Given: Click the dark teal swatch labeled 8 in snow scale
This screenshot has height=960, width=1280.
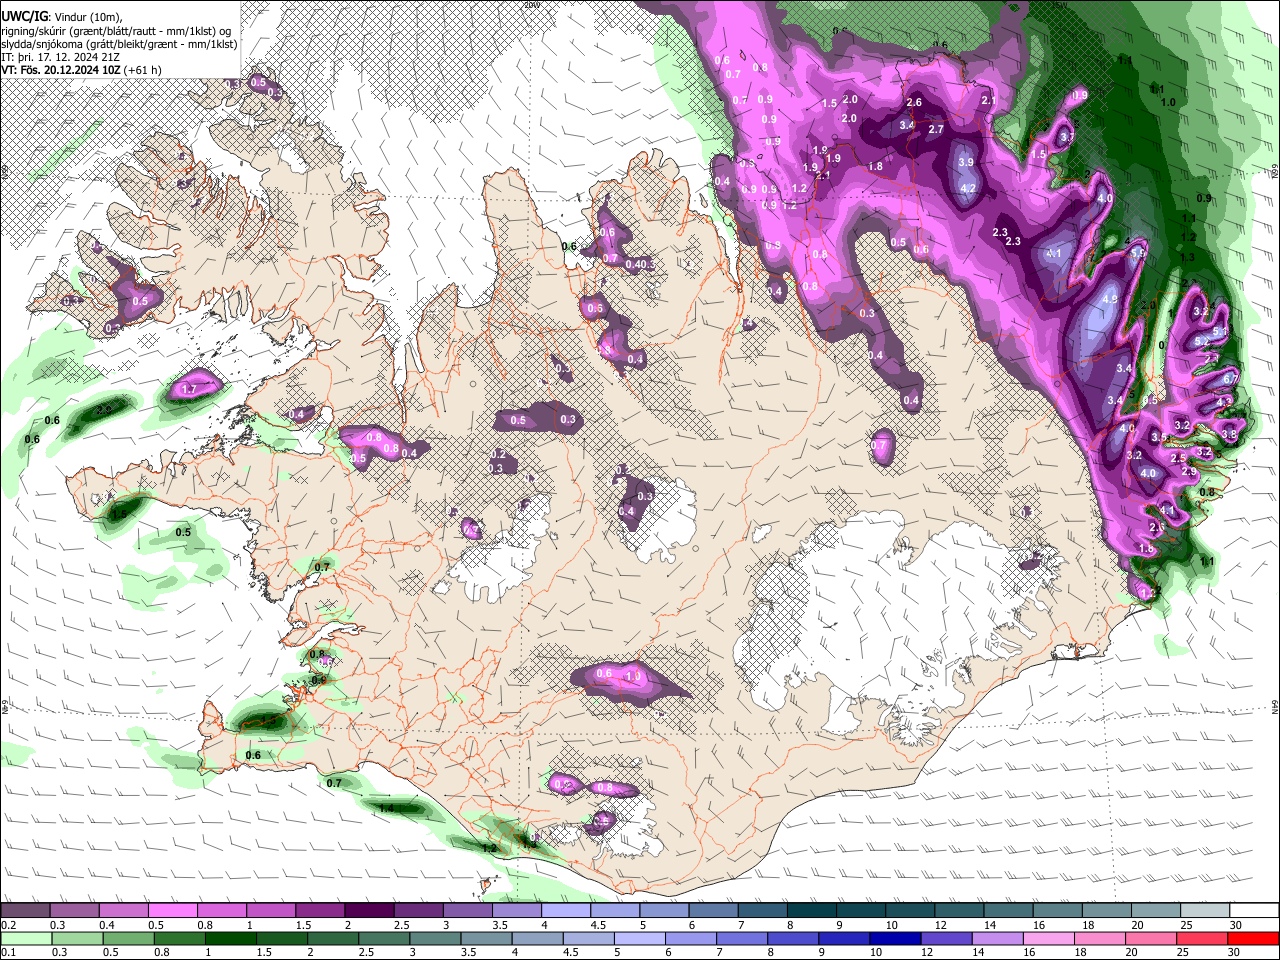Looking at the screenshot, I should click(x=811, y=910).
